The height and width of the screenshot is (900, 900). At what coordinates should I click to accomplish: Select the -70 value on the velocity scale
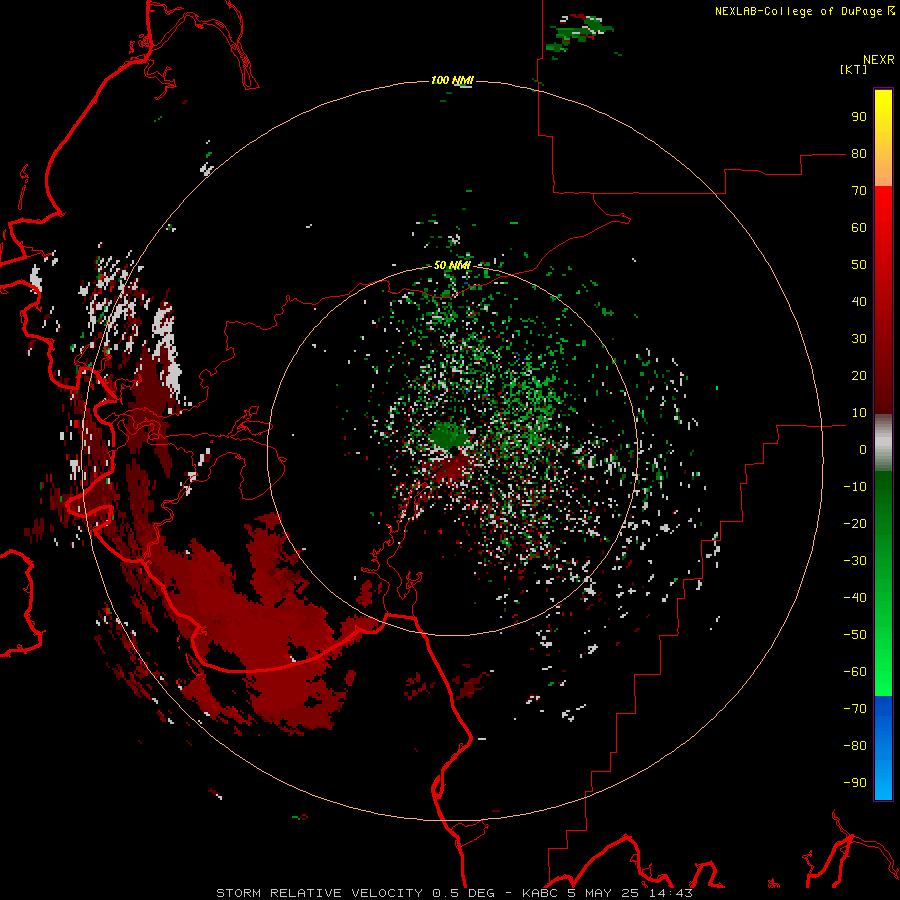(x=855, y=709)
